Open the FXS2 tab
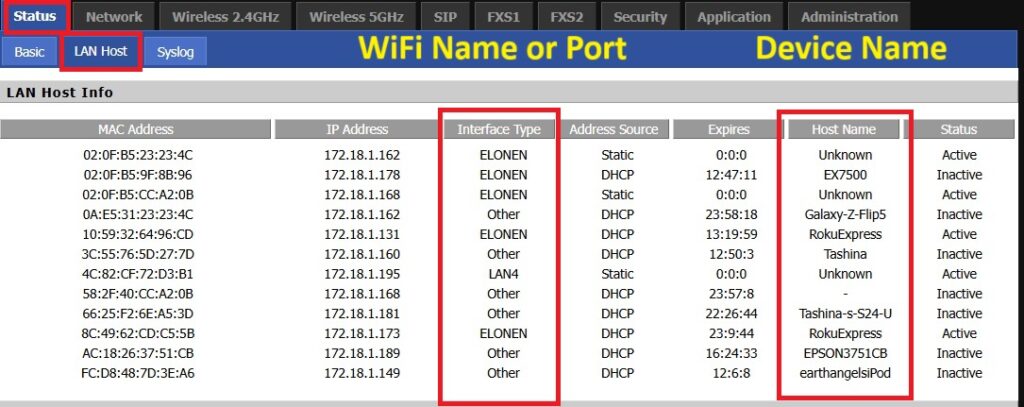Viewport: 1024px width, 407px height. click(567, 16)
